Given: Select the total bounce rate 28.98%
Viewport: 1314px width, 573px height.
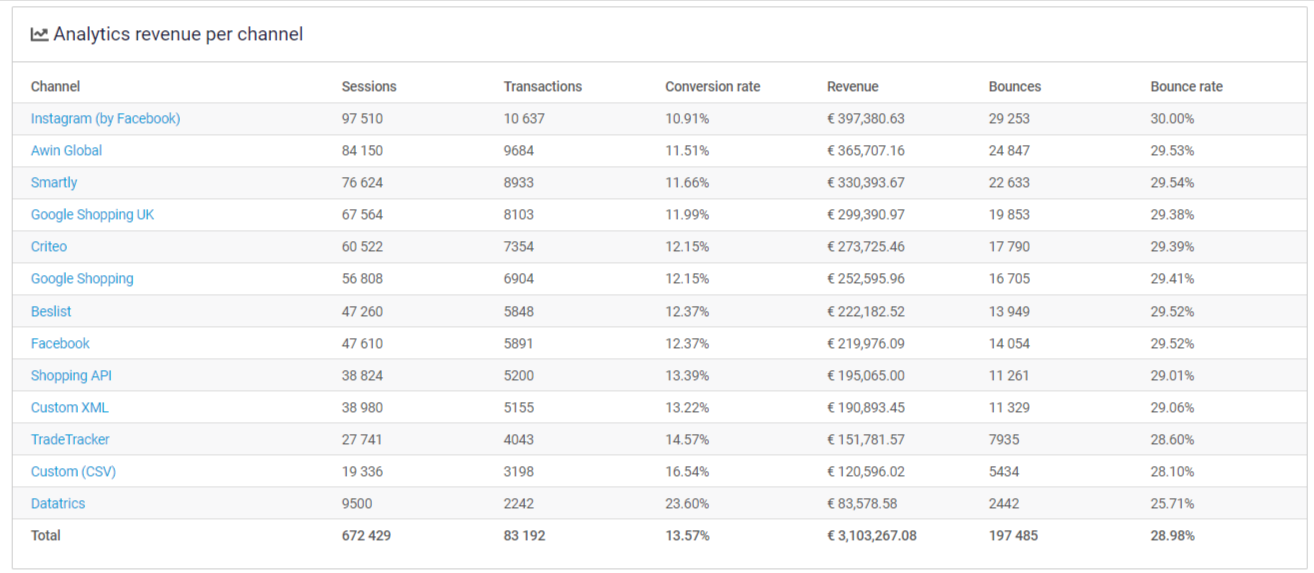Looking at the screenshot, I should coord(1172,535).
